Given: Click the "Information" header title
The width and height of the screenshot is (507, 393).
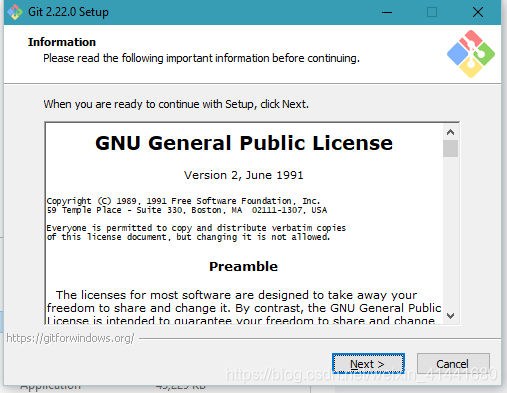Looking at the screenshot, I should (62, 42).
